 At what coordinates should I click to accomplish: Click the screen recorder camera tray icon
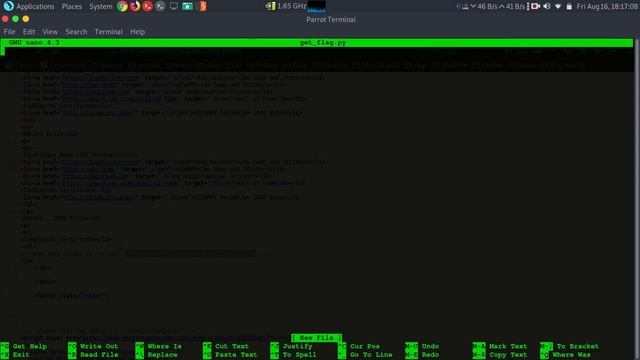coord(536,7)
